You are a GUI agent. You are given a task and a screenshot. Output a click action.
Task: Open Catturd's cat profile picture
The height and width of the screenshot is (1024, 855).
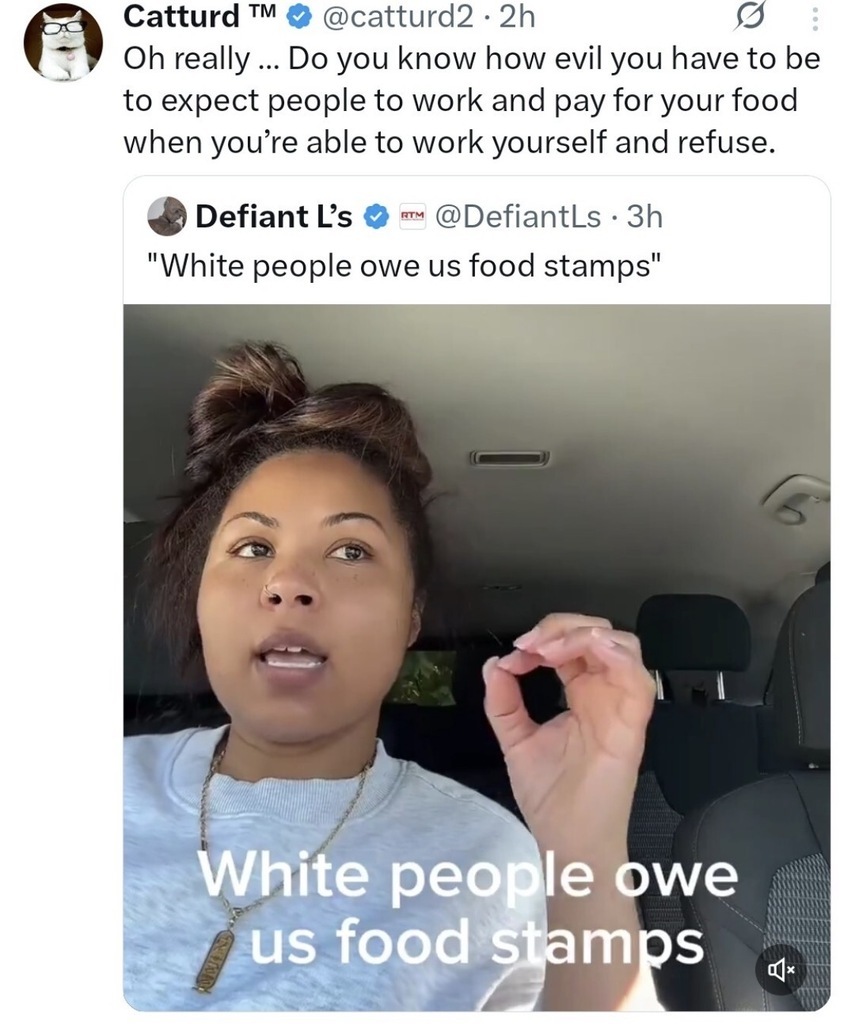click(x=63, y=42)
